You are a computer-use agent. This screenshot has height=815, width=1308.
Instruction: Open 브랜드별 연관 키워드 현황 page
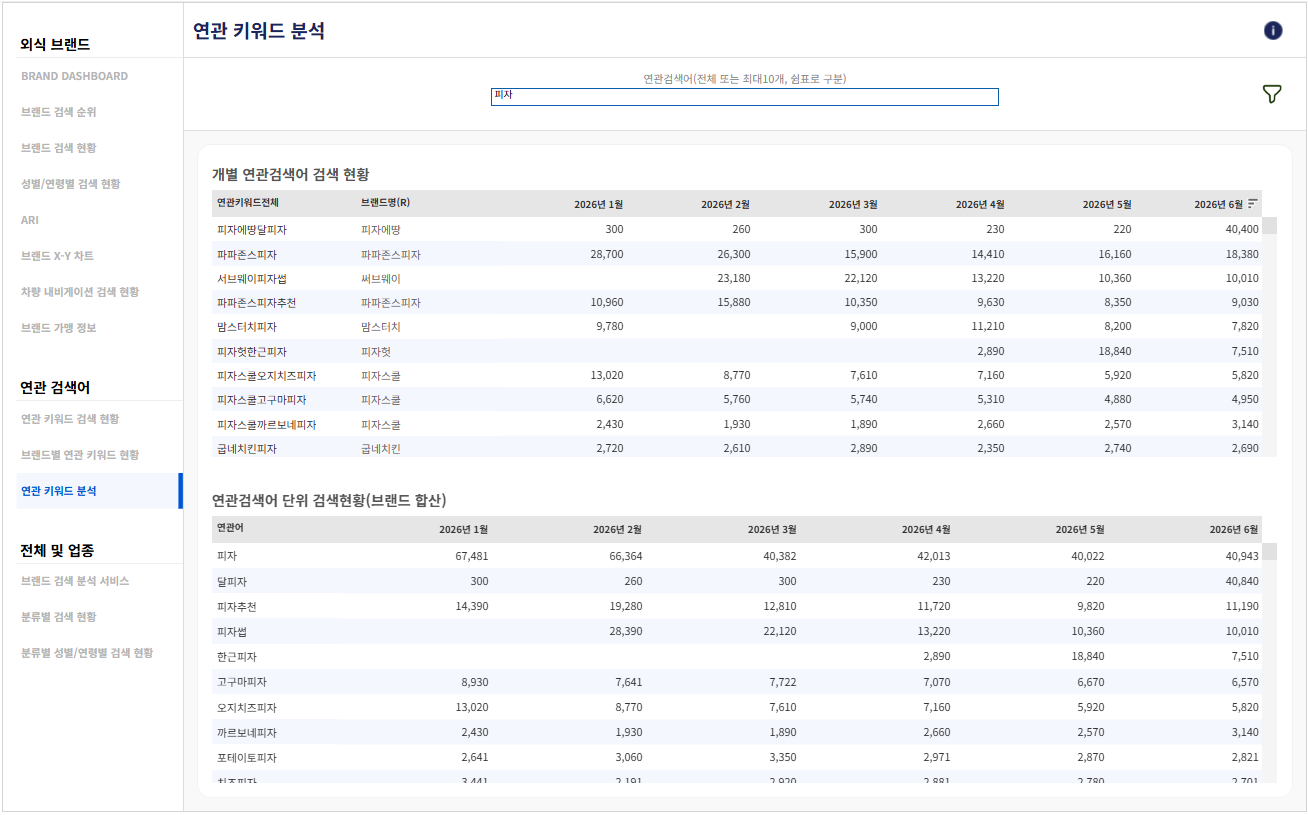(x=80, y=455)
